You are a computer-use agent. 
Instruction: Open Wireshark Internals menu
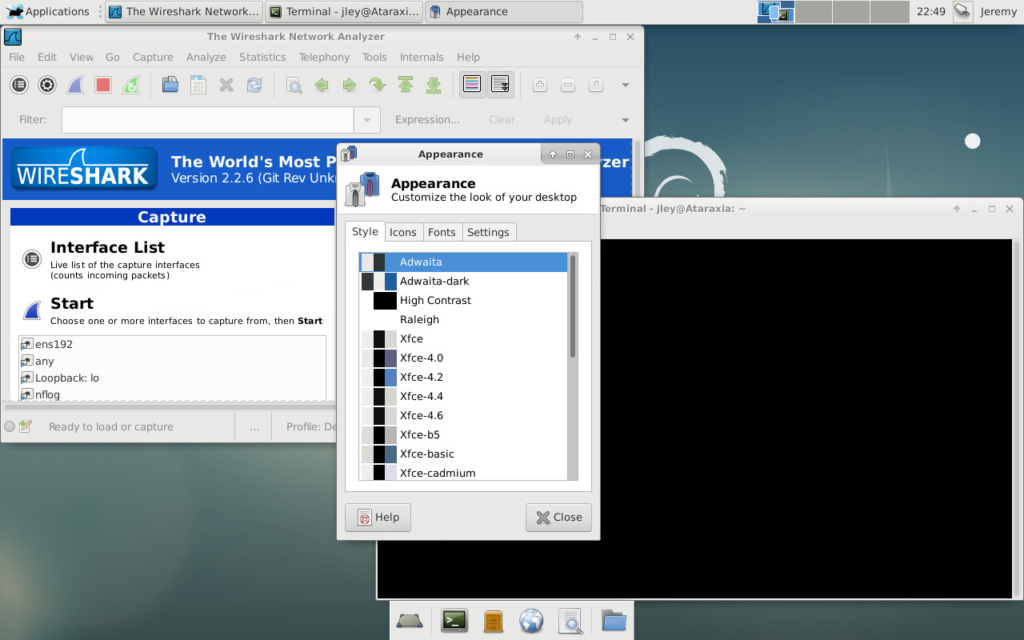tap(421, 57)
